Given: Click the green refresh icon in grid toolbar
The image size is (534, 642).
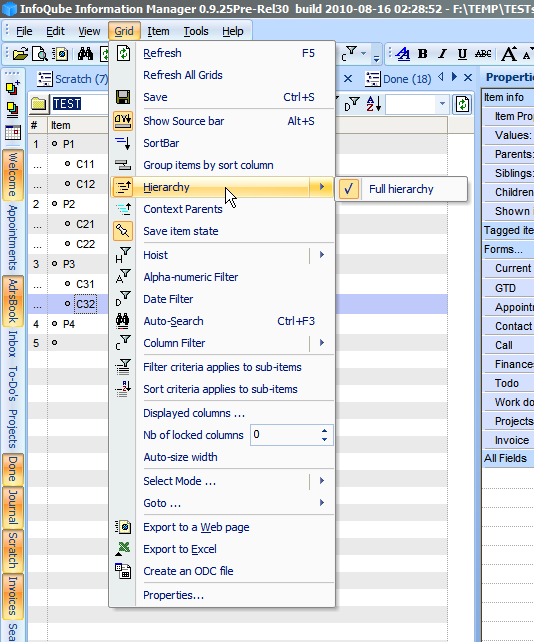Looking at the screenshot, I should point(462,104).
